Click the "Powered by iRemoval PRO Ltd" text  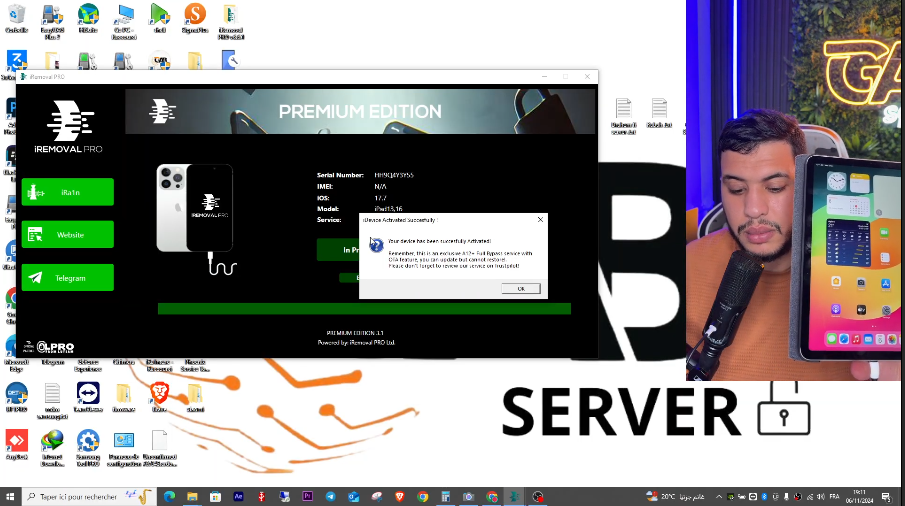[x=356, y=343]
